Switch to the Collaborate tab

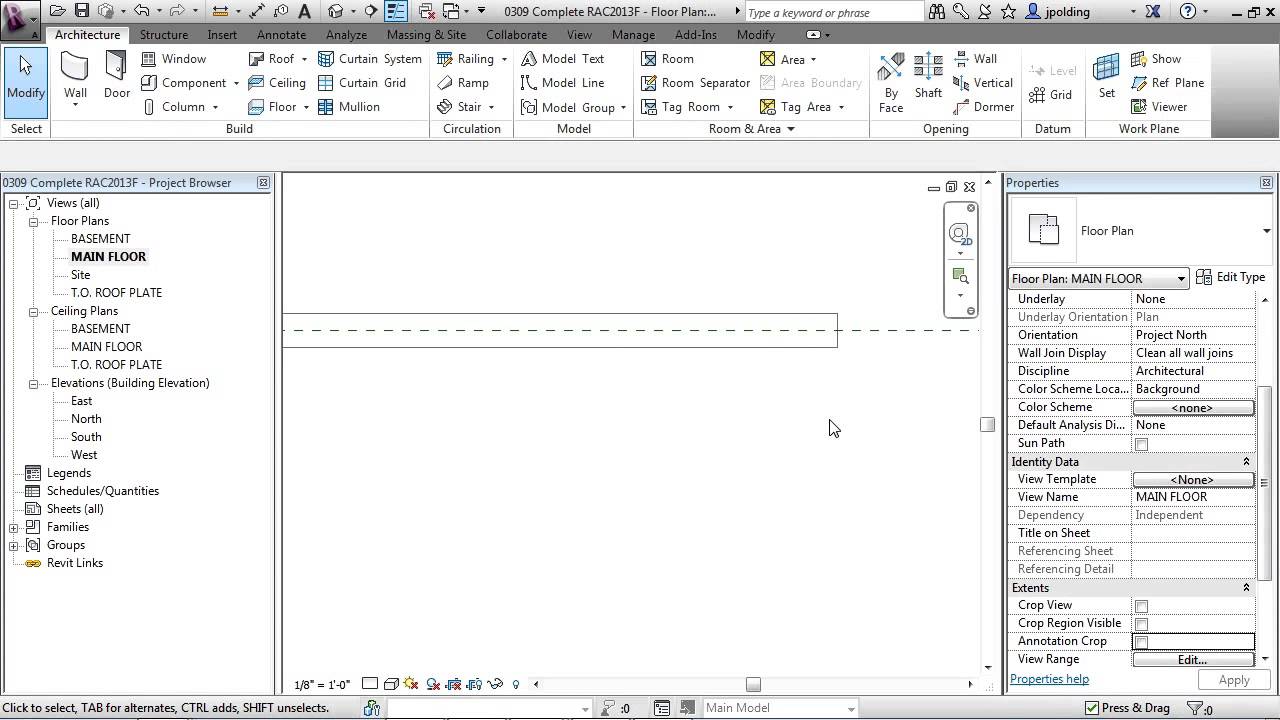point(516,34)
